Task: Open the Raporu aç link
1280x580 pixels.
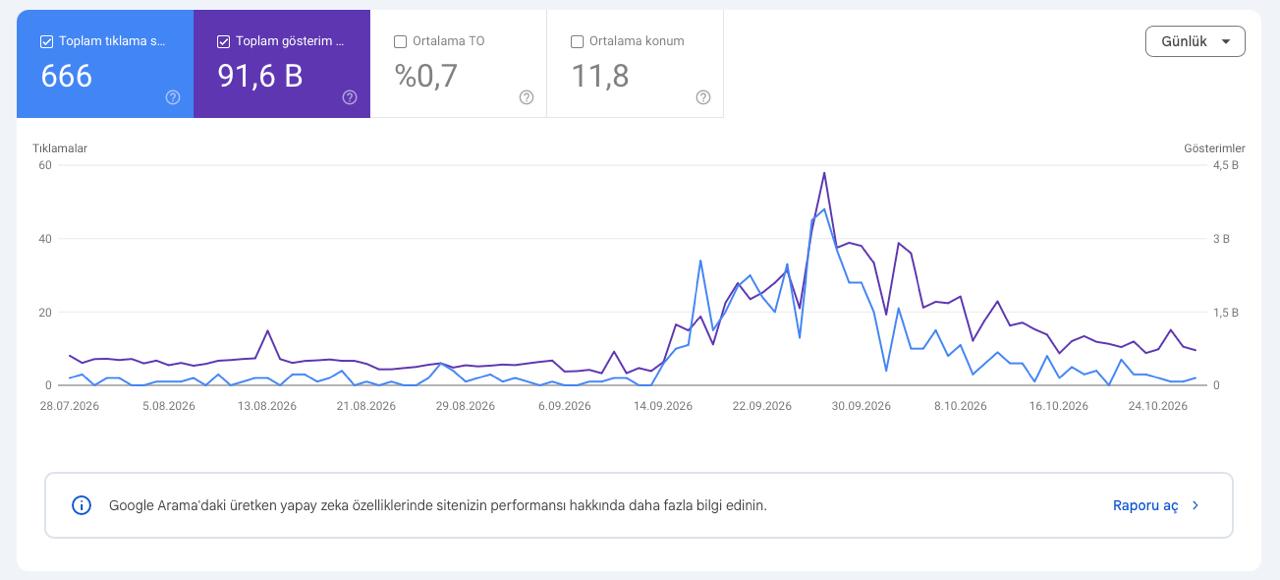Action: pos(1146,506)
